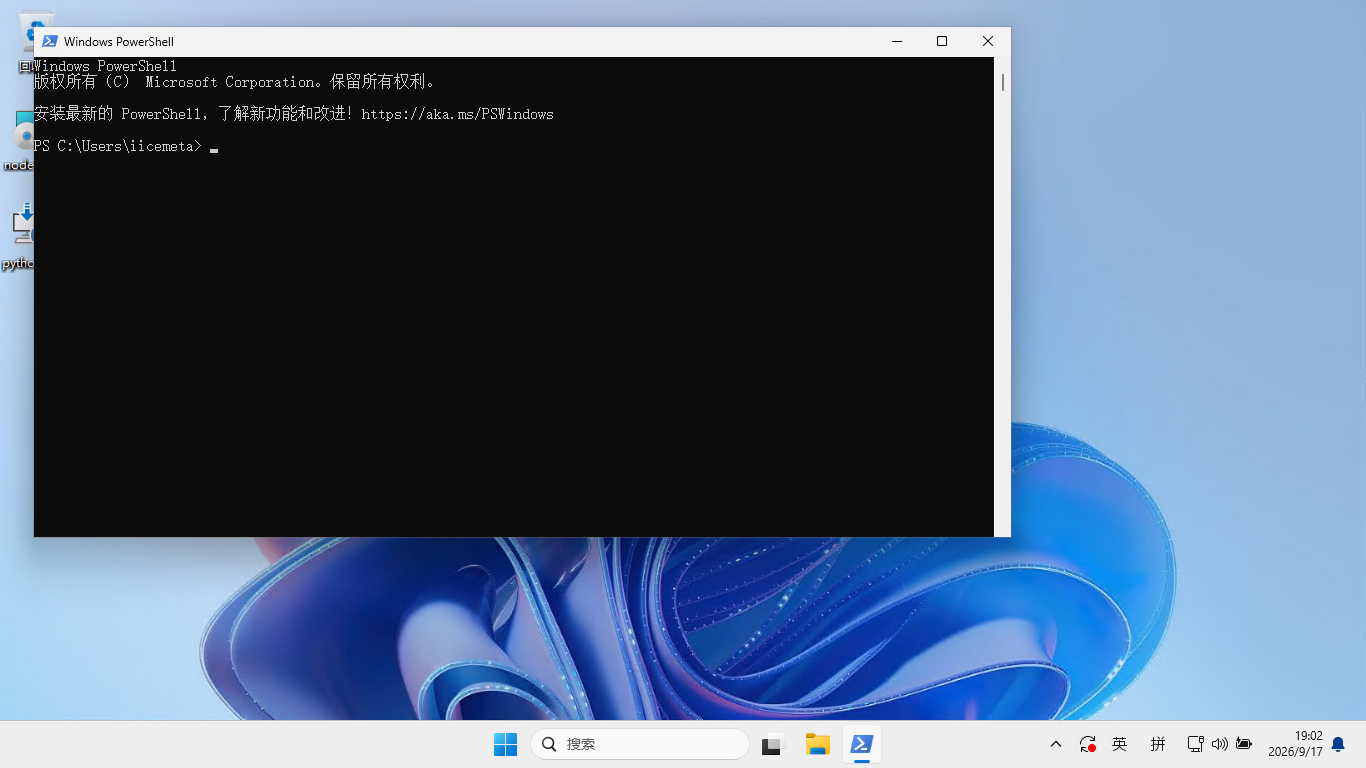Maximize the Windows PowerShell window
The image size is (1366, 768).
(x=942, y=41)
